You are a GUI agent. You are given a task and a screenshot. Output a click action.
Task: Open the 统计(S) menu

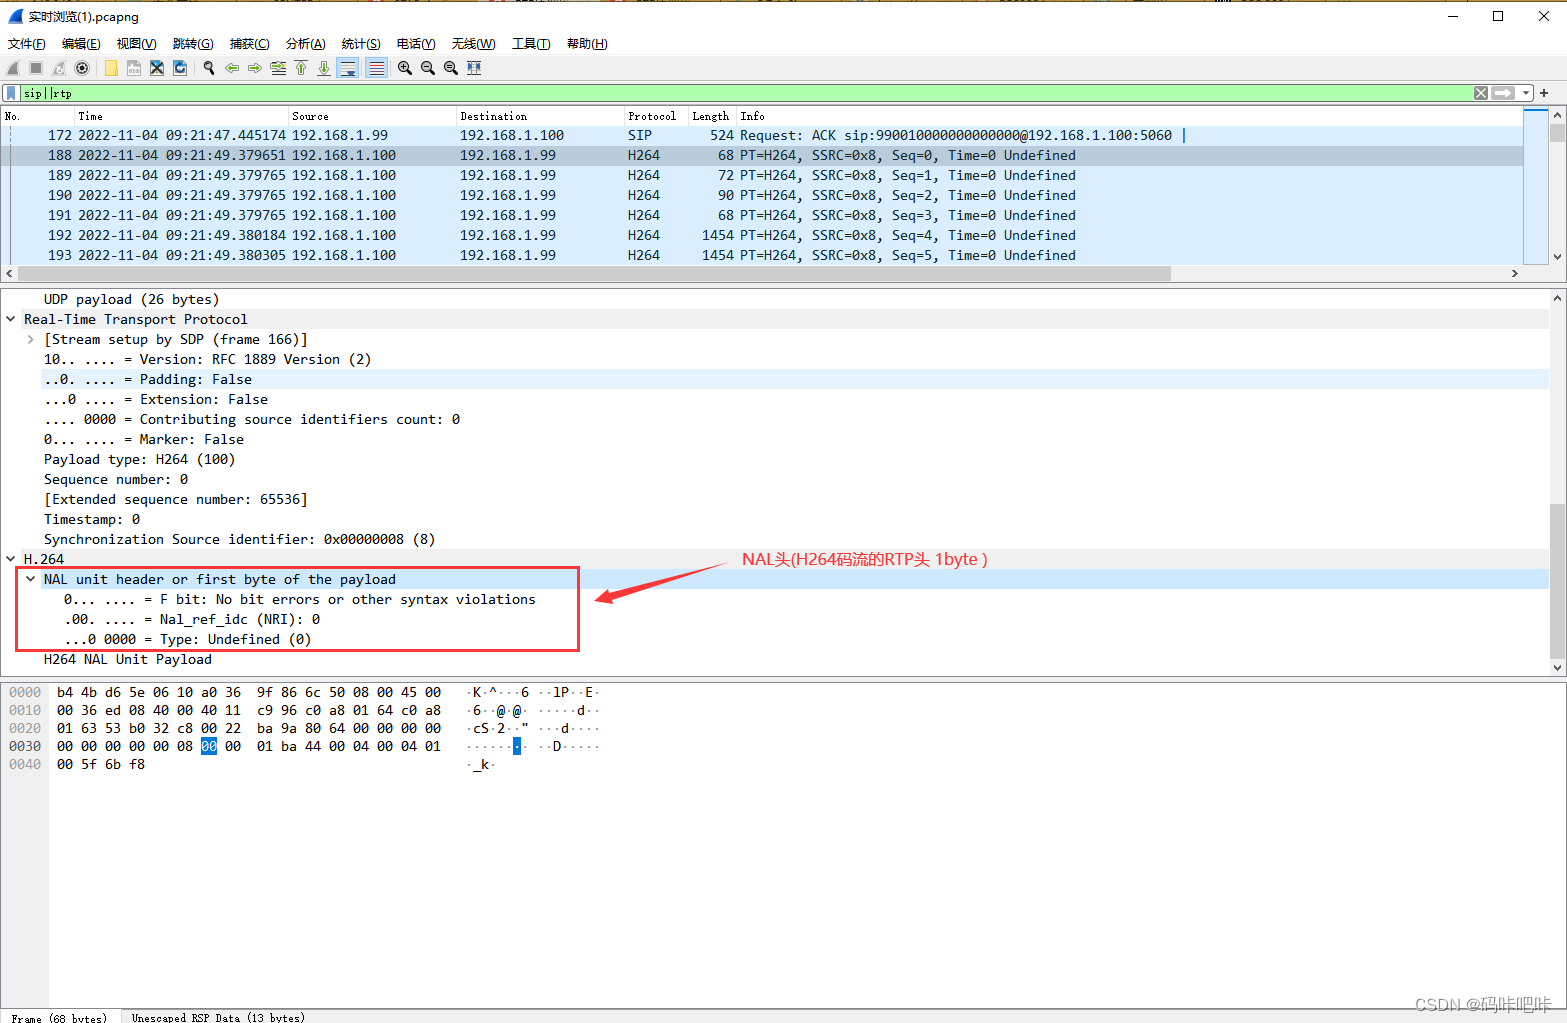pos(360,43)
